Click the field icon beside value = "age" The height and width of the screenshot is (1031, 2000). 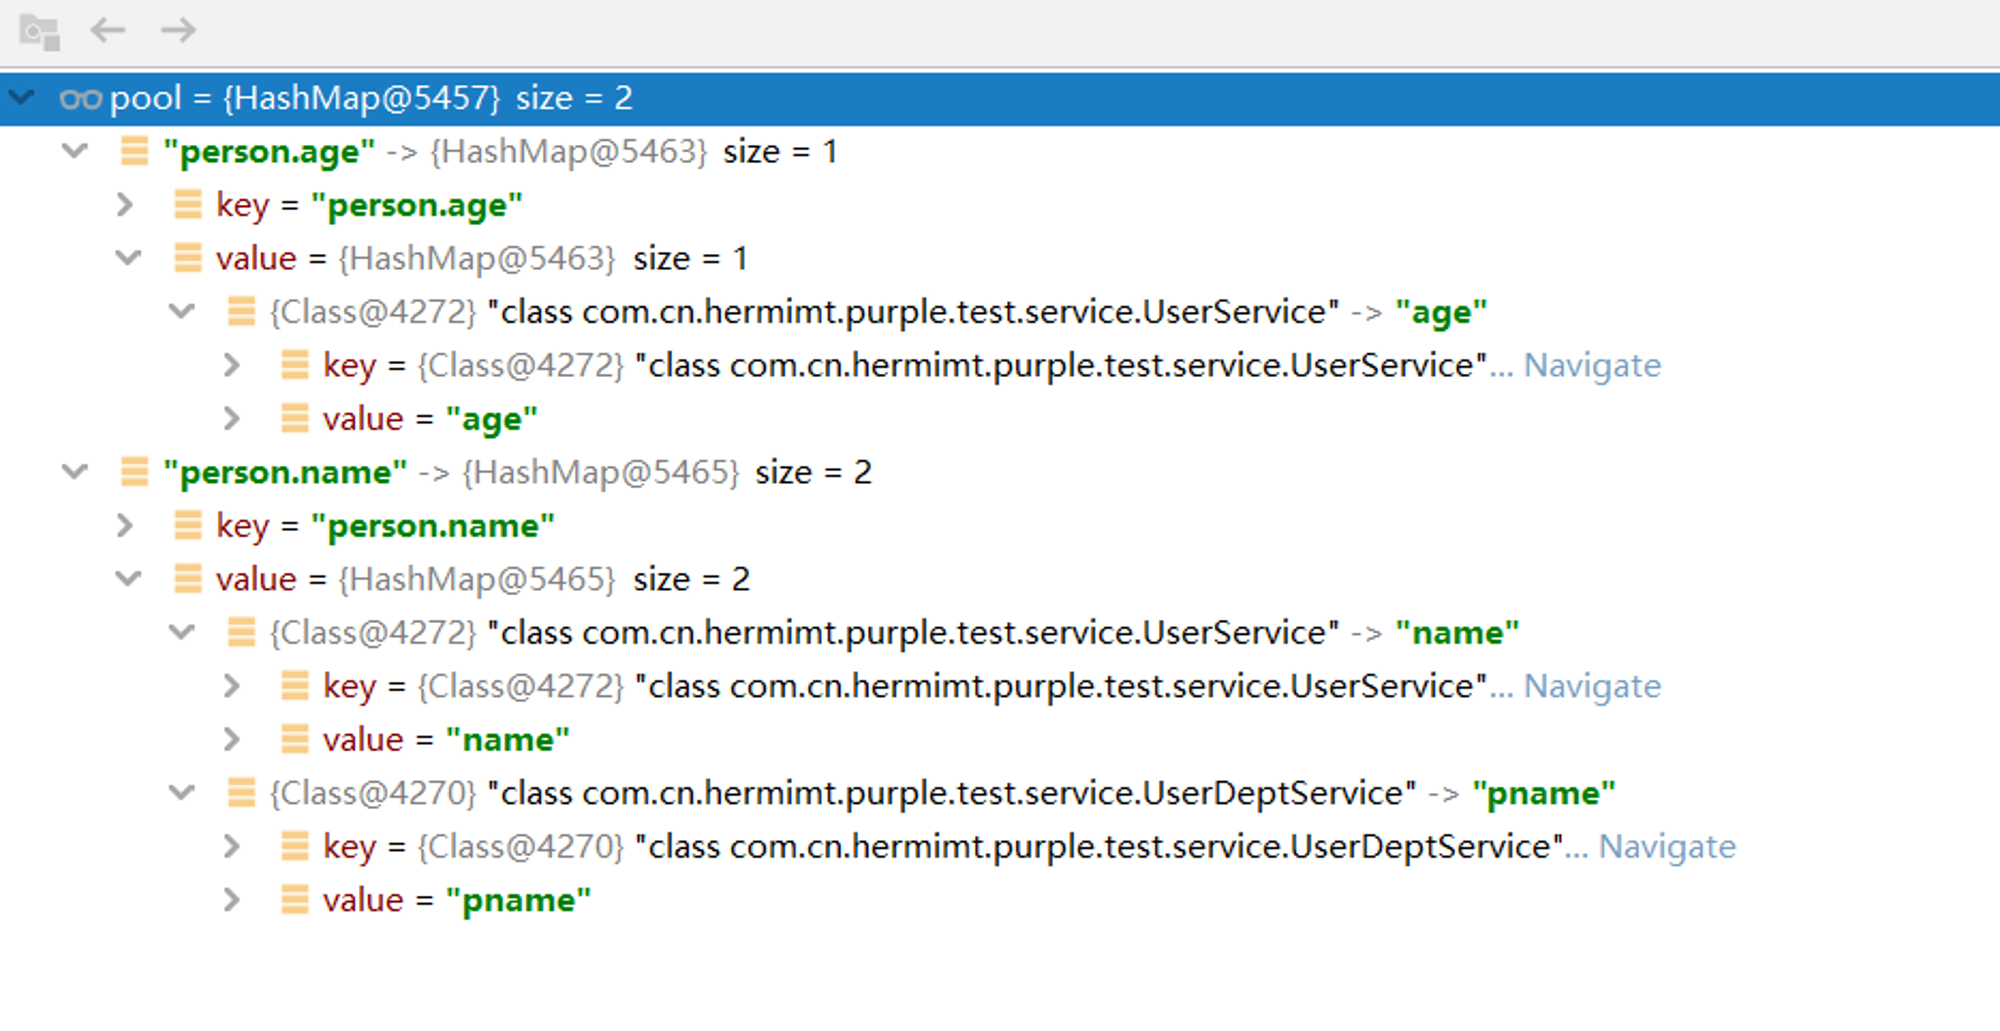(295, 419)
